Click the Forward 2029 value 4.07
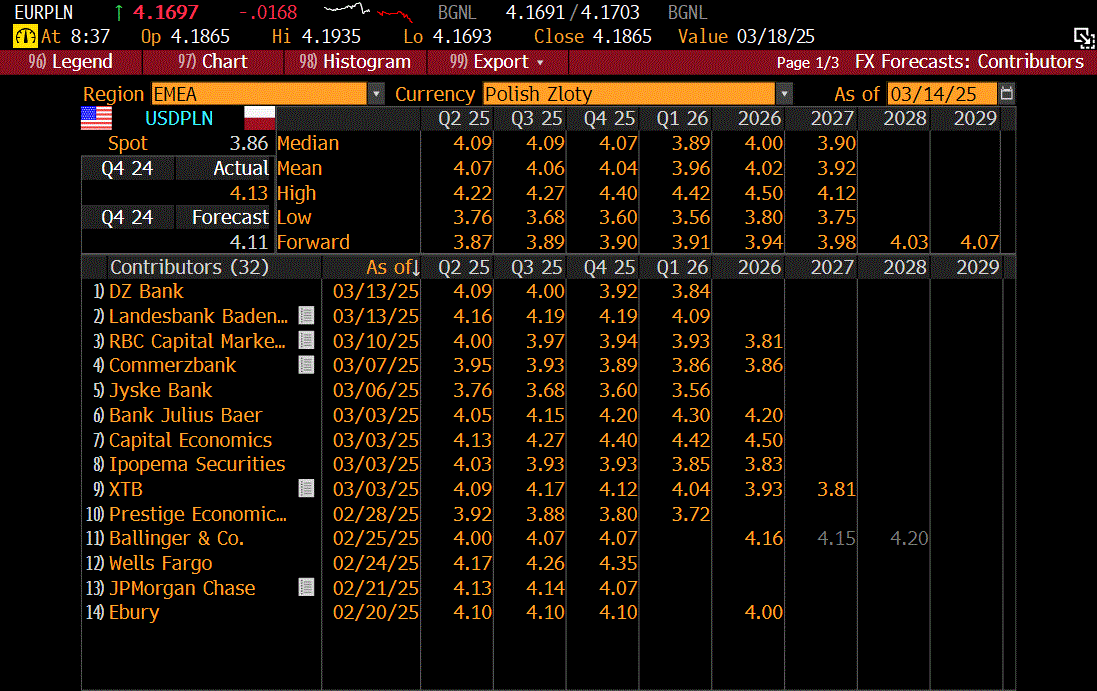Viewport: 1097px width, 691px height. (979, 242)
